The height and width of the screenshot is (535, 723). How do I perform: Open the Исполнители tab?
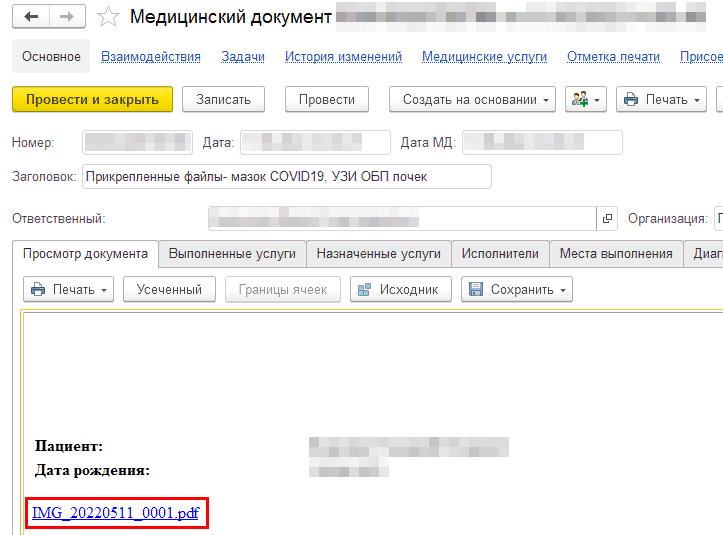point(500,254)
